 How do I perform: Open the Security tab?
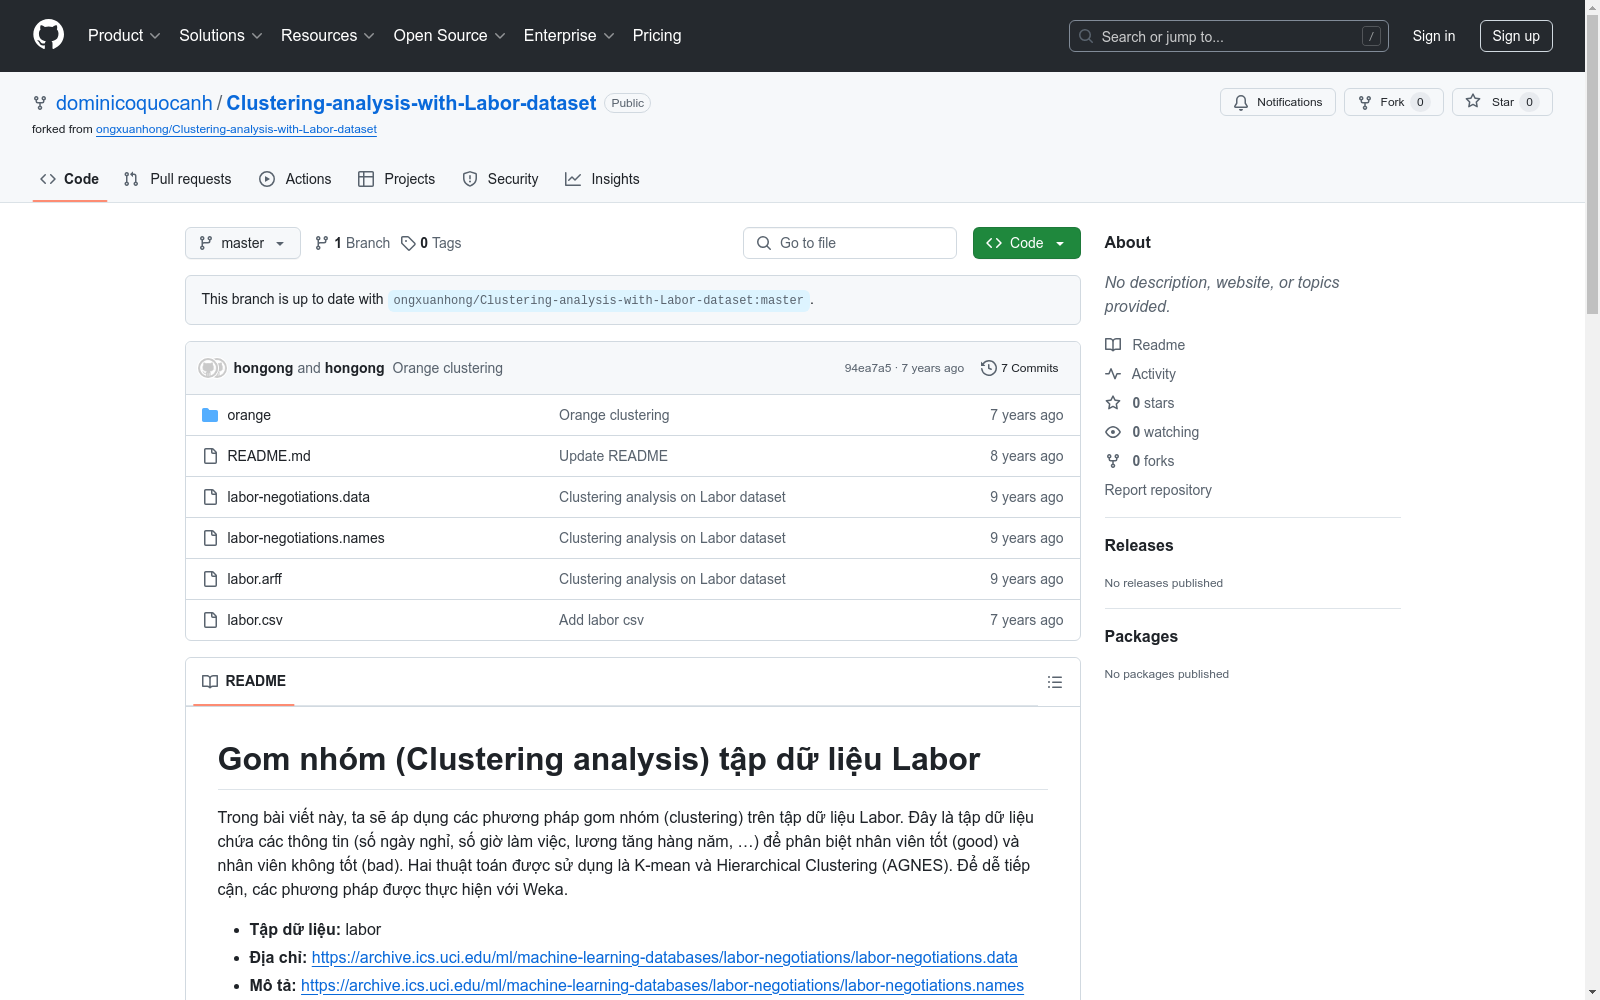[500, 179]
